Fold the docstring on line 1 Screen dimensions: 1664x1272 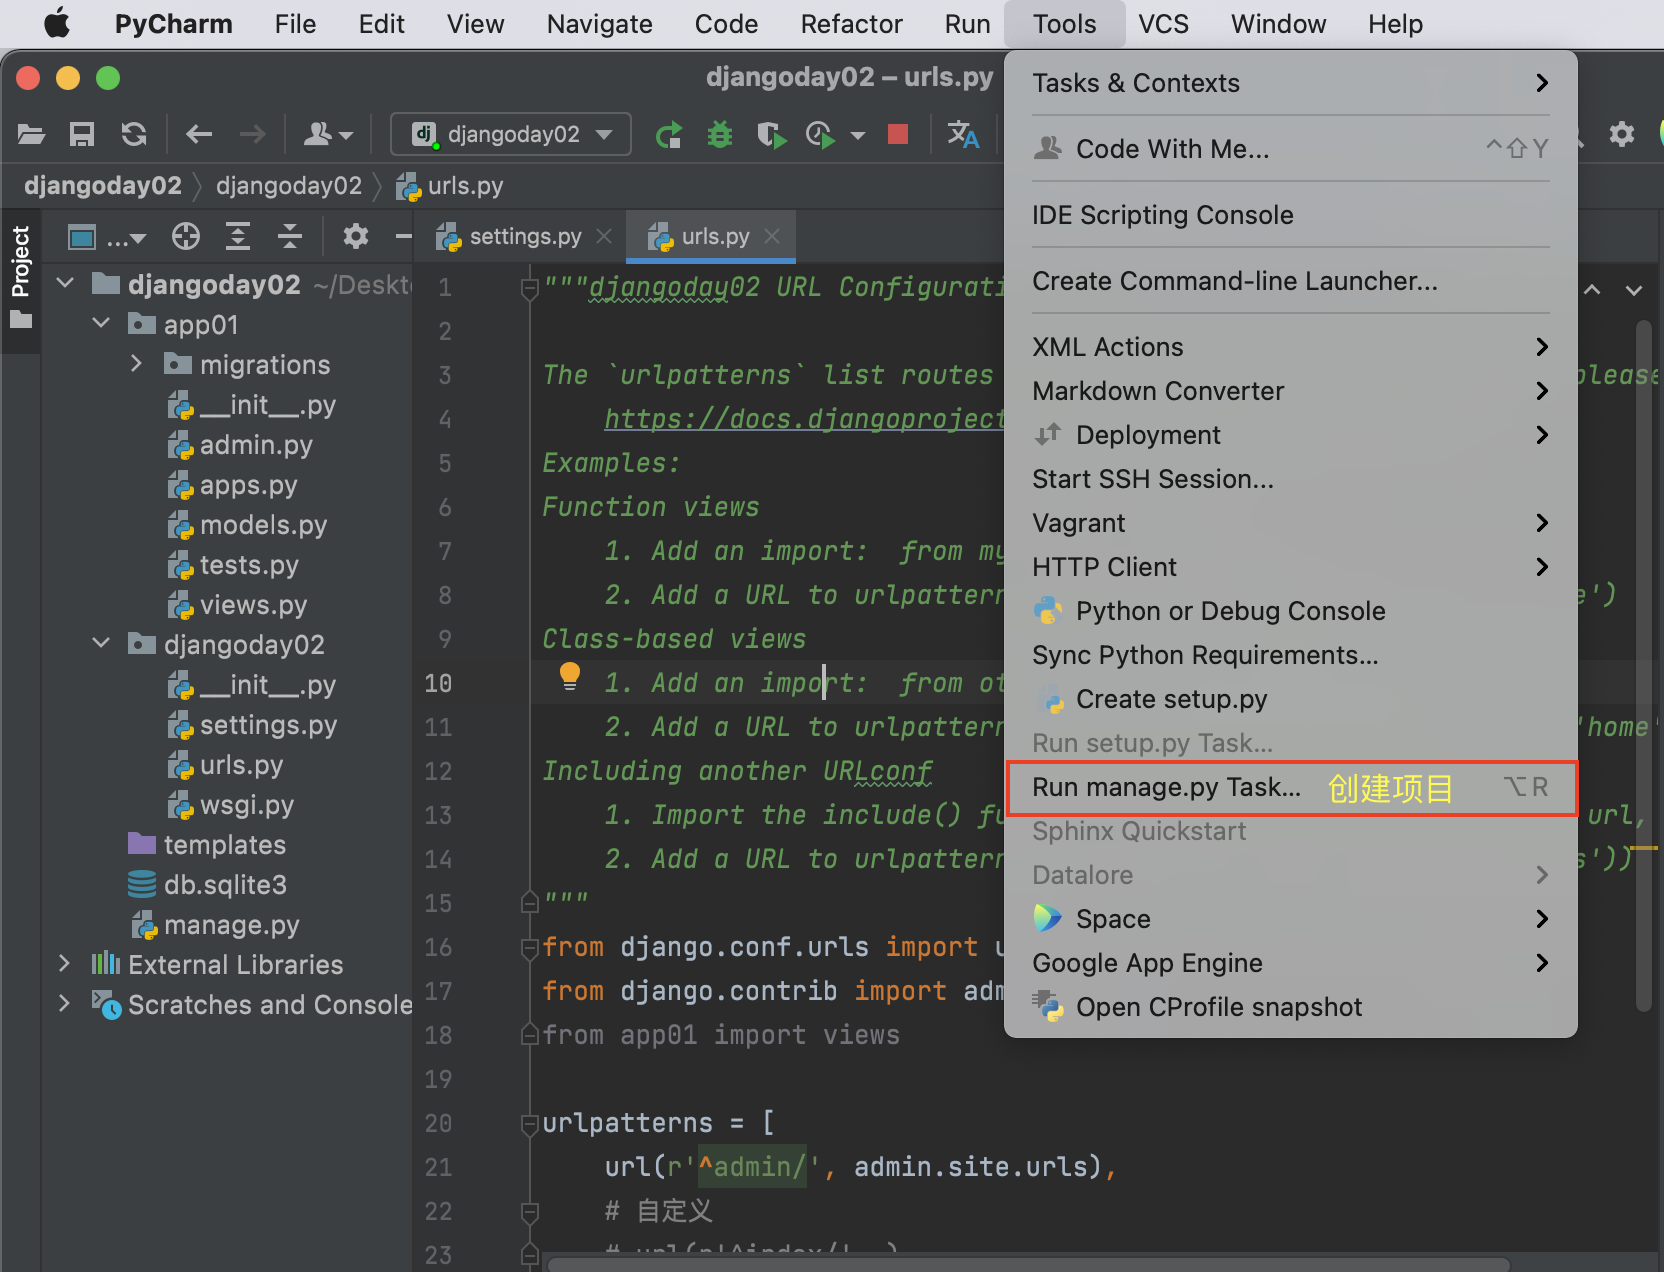tap(530, 289)
